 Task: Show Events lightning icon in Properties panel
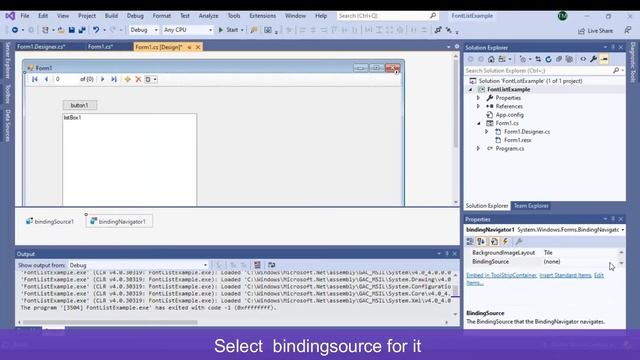tap(505, 242)
